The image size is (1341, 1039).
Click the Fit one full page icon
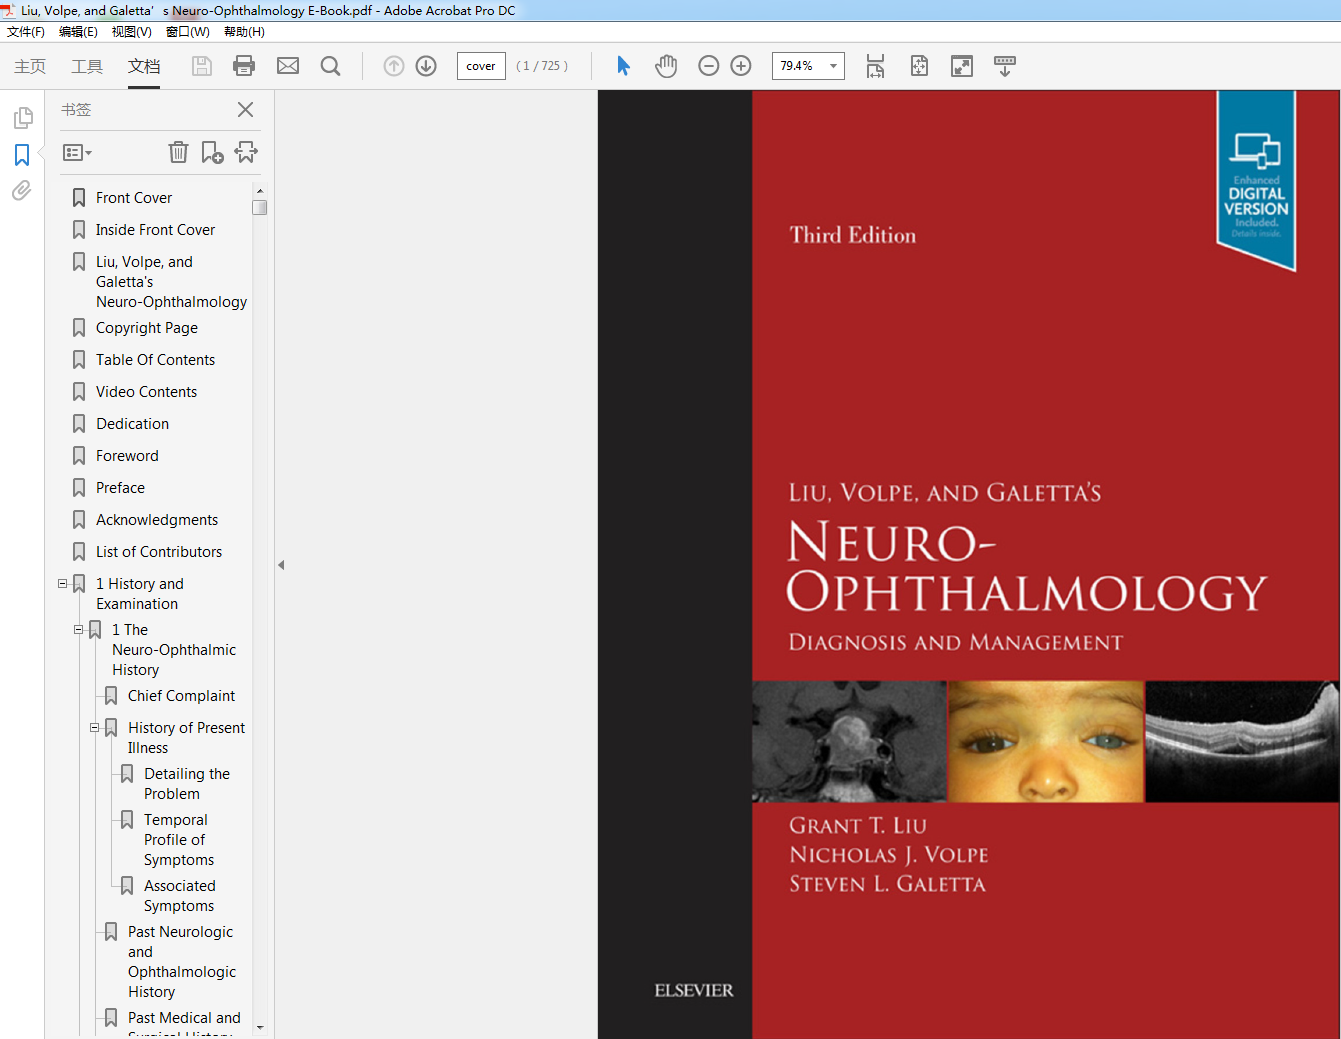[x=920, y=66]
